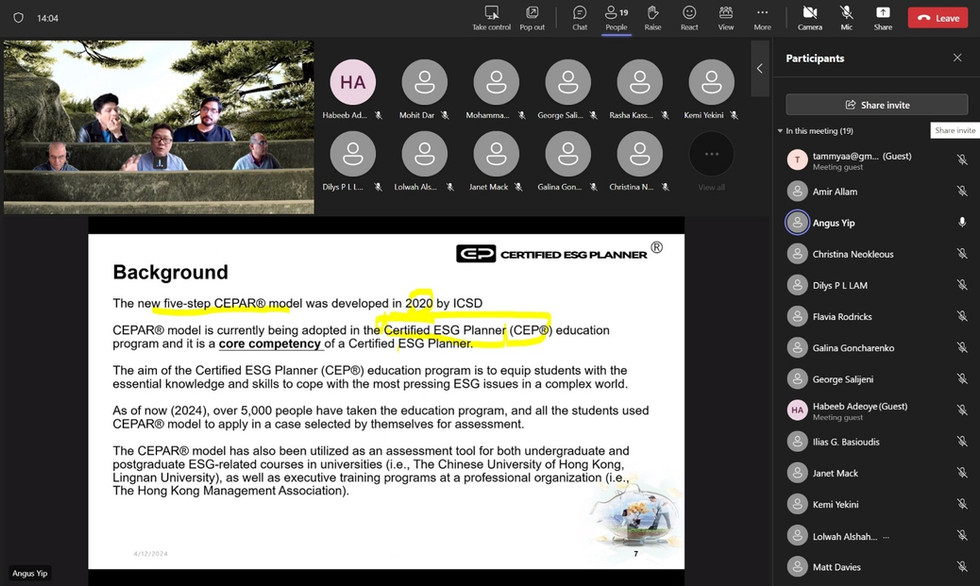Open Share content tray
Screen dimensions: 980x586
click(883, 17)
